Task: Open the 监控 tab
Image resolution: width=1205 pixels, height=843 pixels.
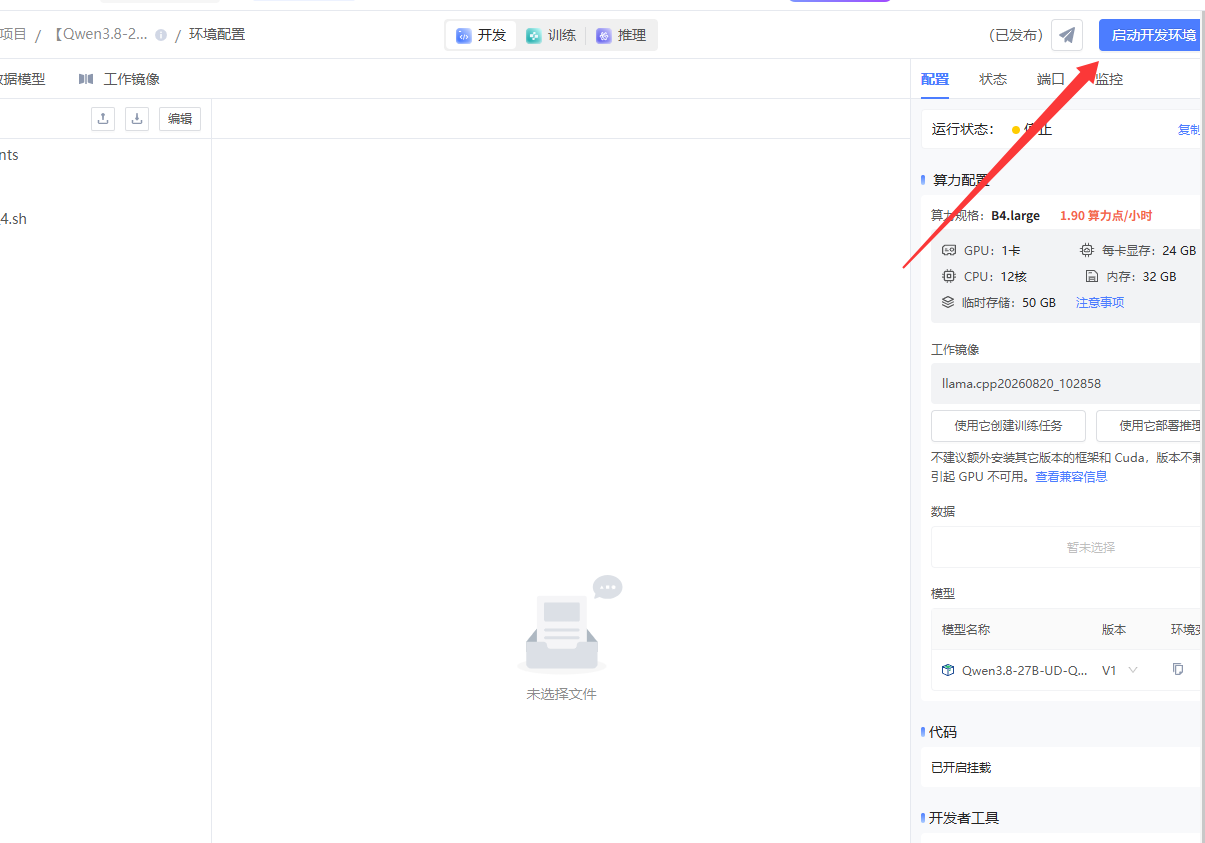Action: tap(1109, 79)
